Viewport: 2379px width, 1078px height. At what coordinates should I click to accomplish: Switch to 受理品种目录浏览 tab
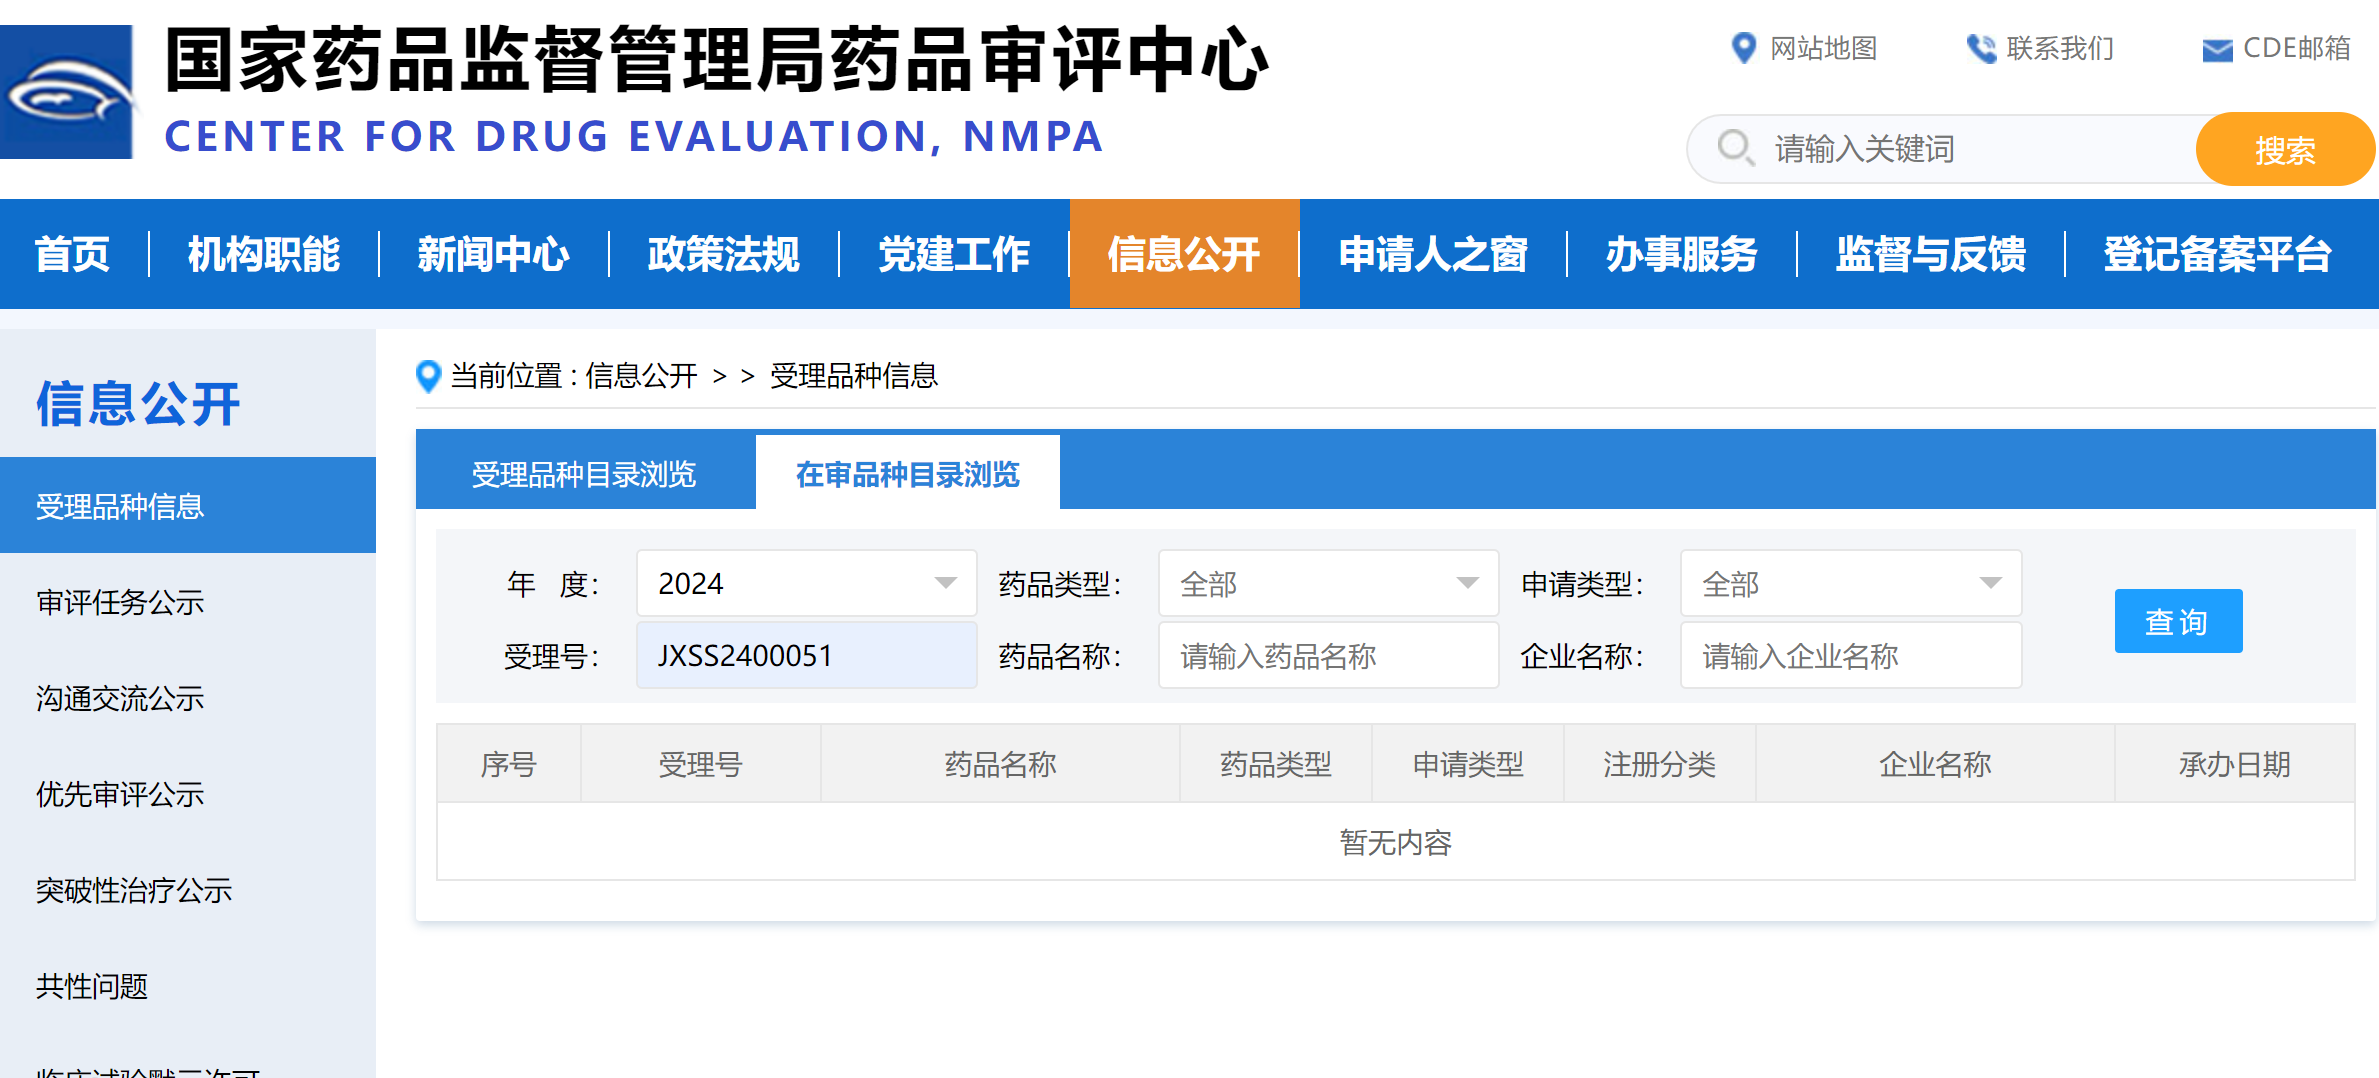[x=584, y=474]
